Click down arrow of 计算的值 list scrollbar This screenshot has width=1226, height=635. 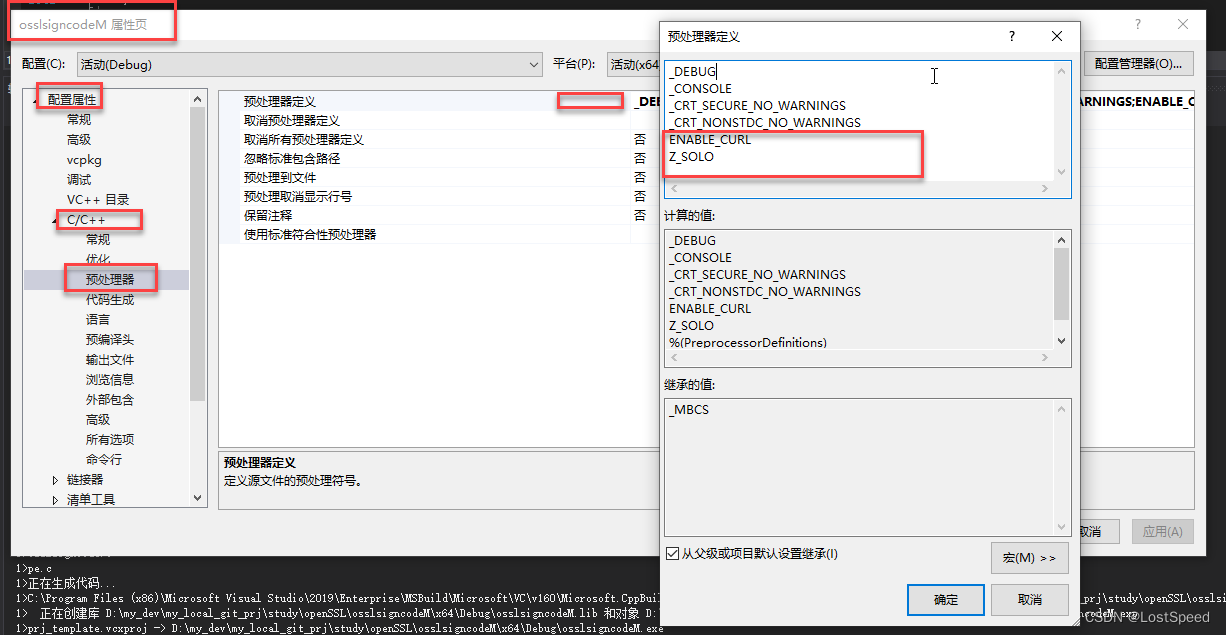point(1062,341)
